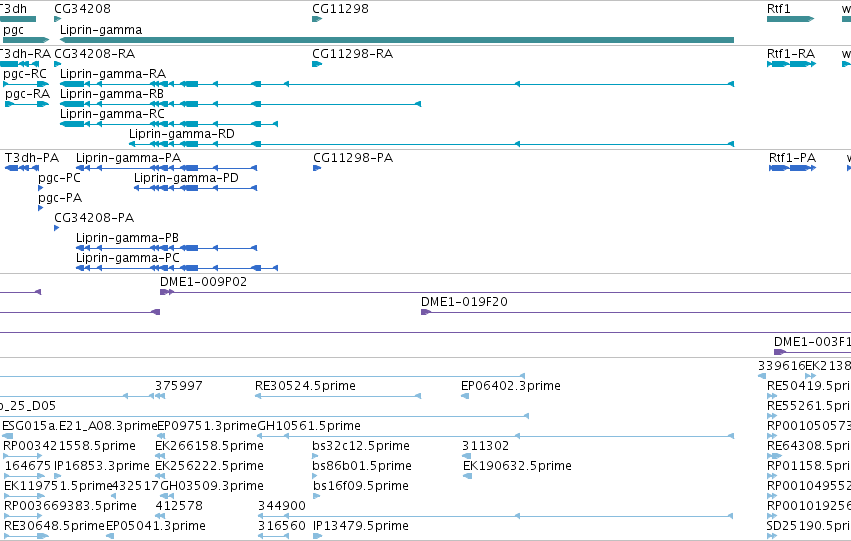Click EK190632.5prime EST label

[x=517, y=467]
